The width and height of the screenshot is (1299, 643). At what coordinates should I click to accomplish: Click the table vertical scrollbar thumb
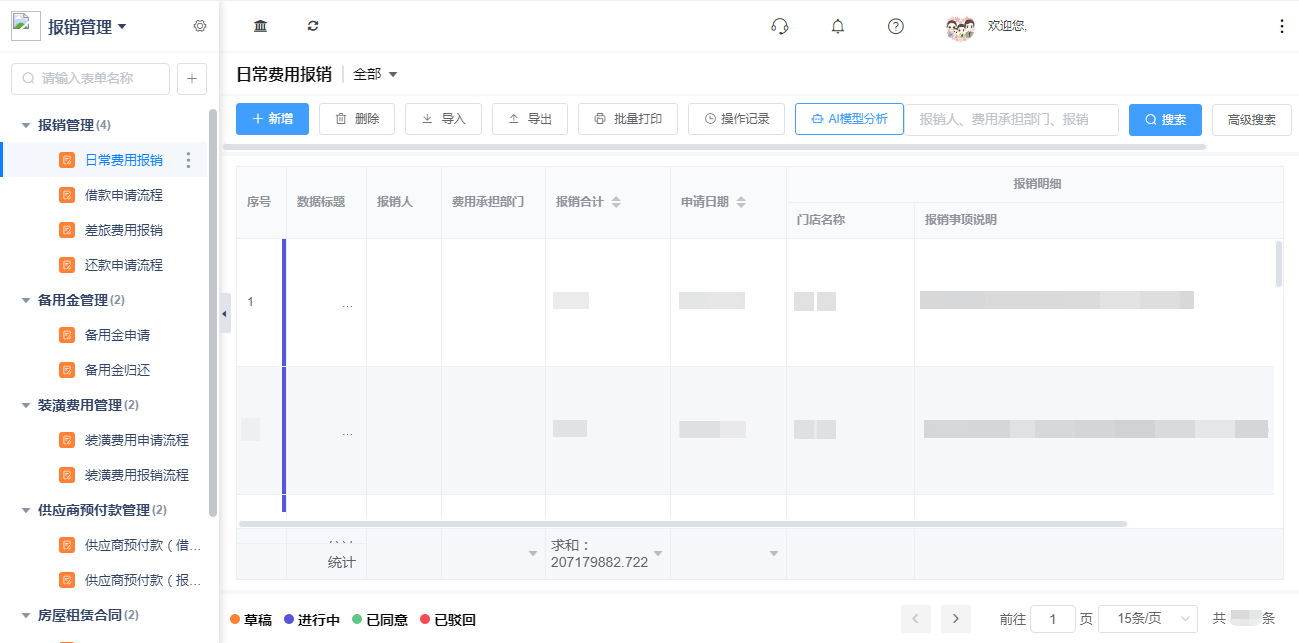click(1278, 264)
